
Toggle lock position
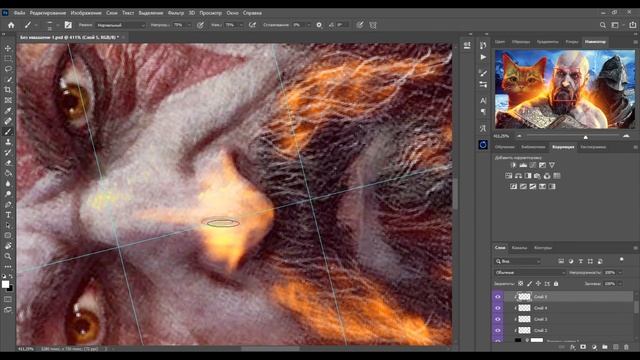click(x=538, y=283)
